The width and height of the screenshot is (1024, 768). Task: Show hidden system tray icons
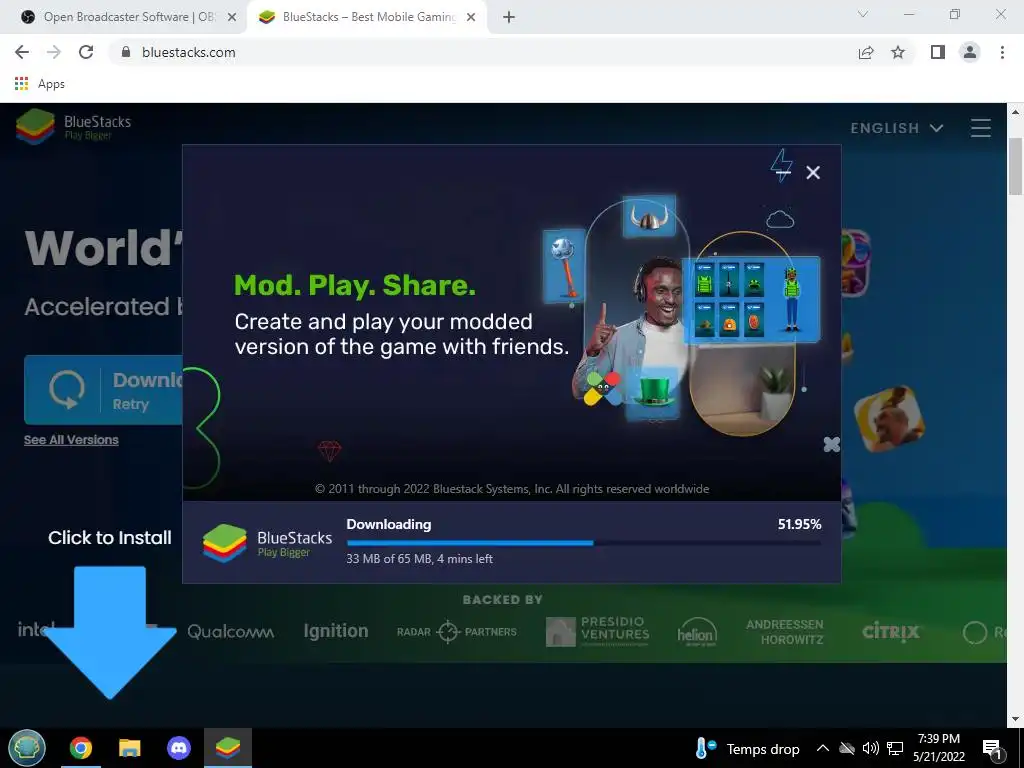pyautogui.click(x=823, y=748)
